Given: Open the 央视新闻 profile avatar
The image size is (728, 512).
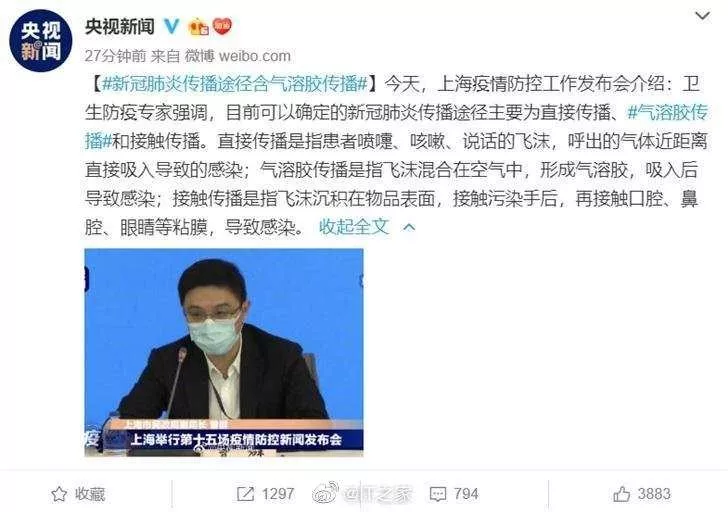Looking at the screenshot, I should click(x=41, y=40).
